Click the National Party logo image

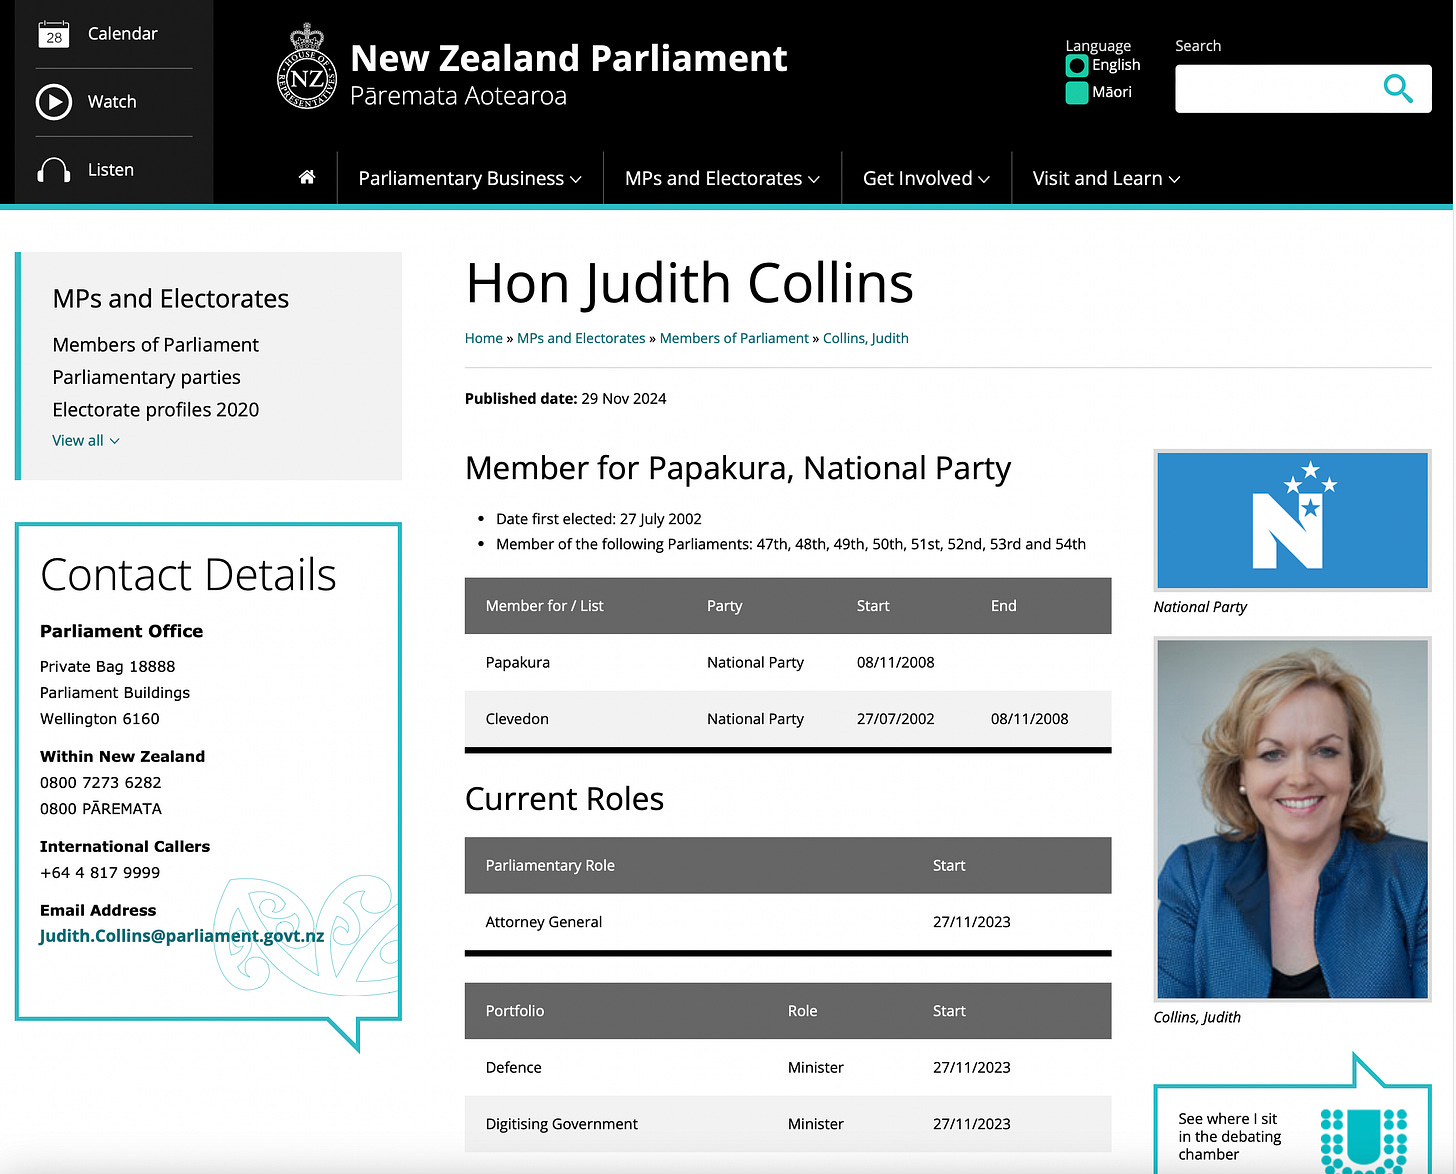tap(1292, 520)
